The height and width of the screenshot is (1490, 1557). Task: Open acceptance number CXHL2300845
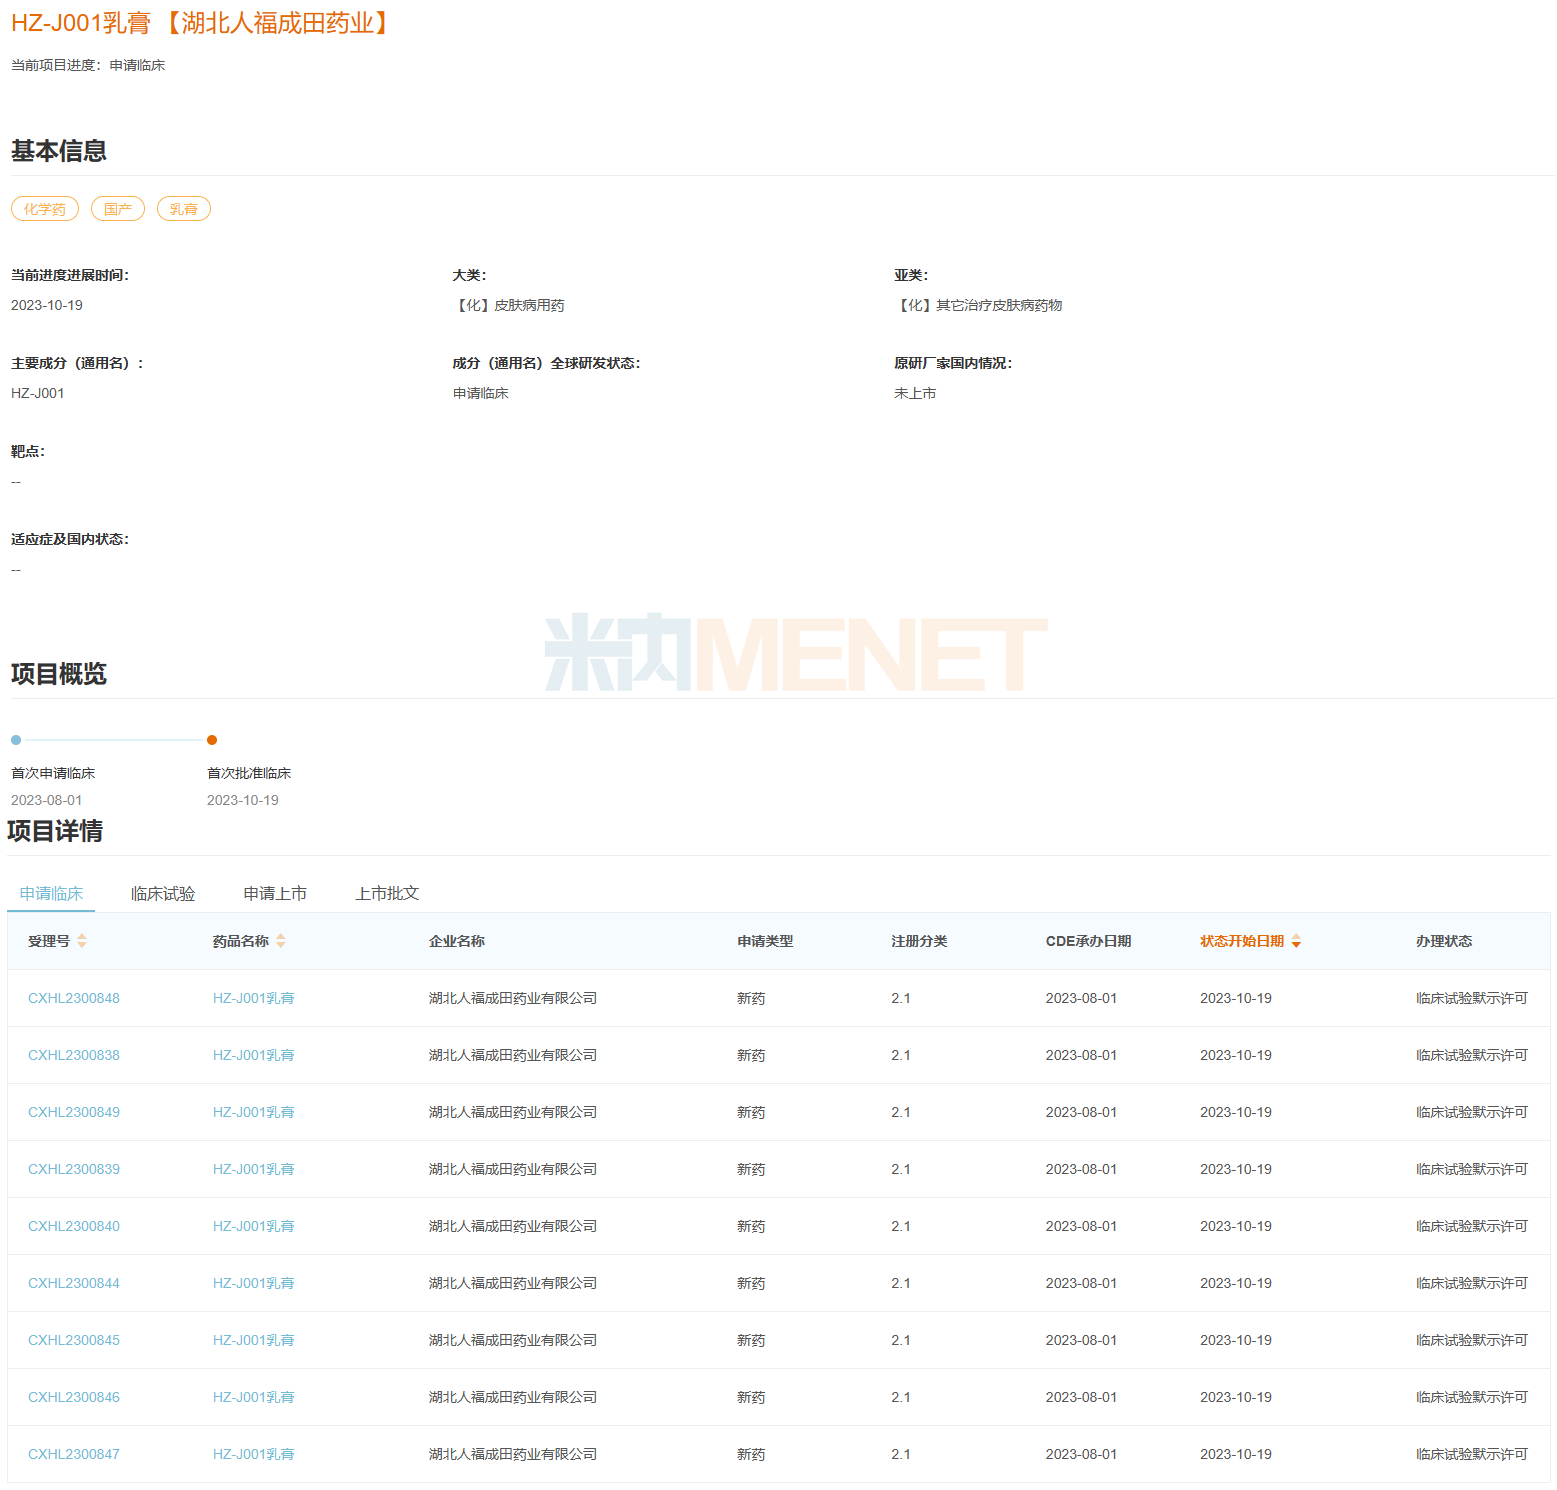pyautogui.click(x=74, y=1340)
